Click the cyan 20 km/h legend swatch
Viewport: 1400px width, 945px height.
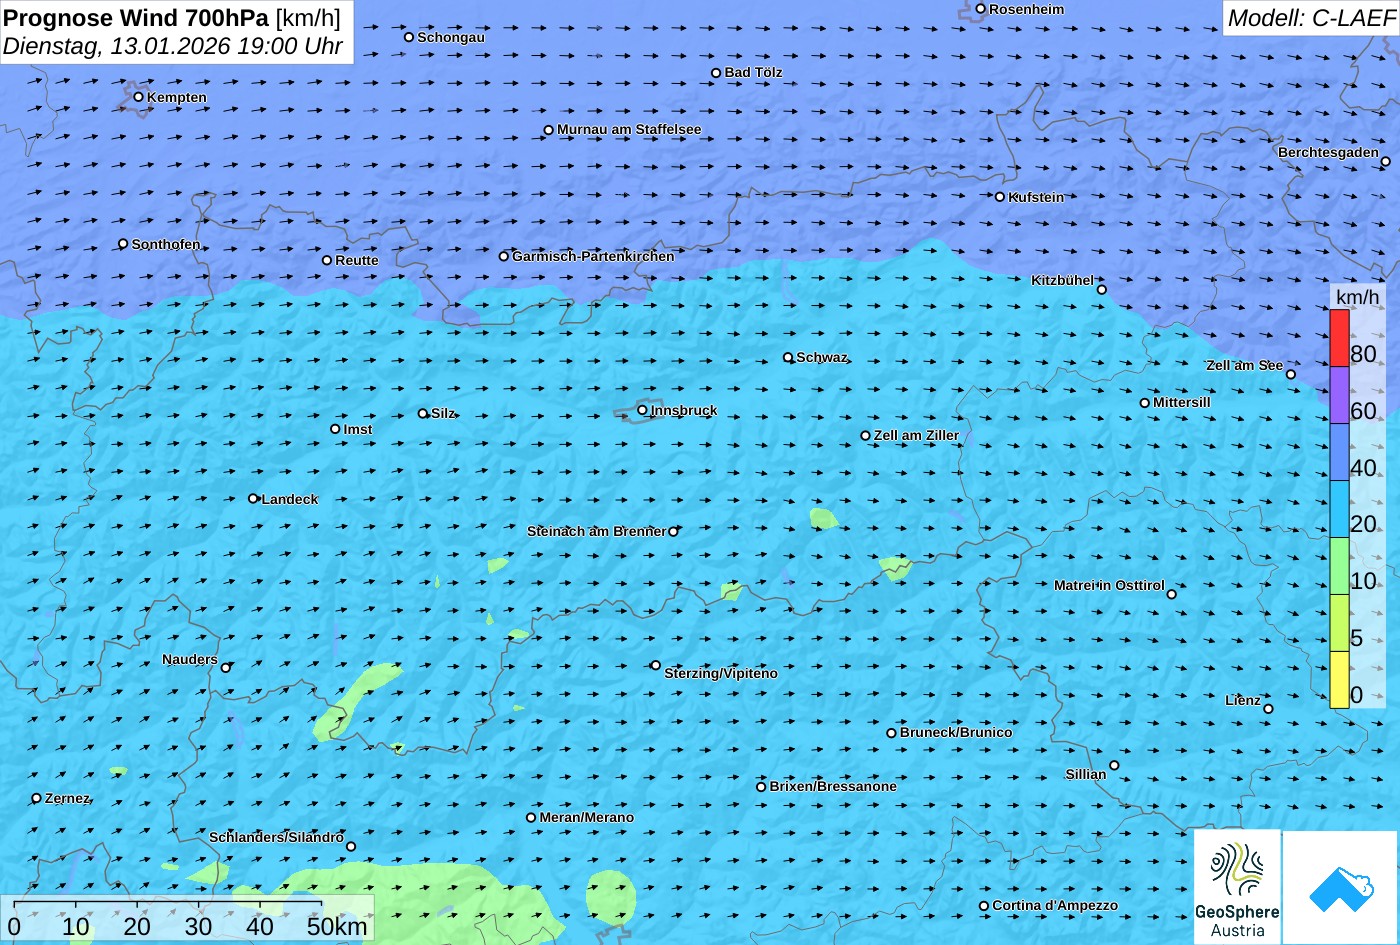1339,510
